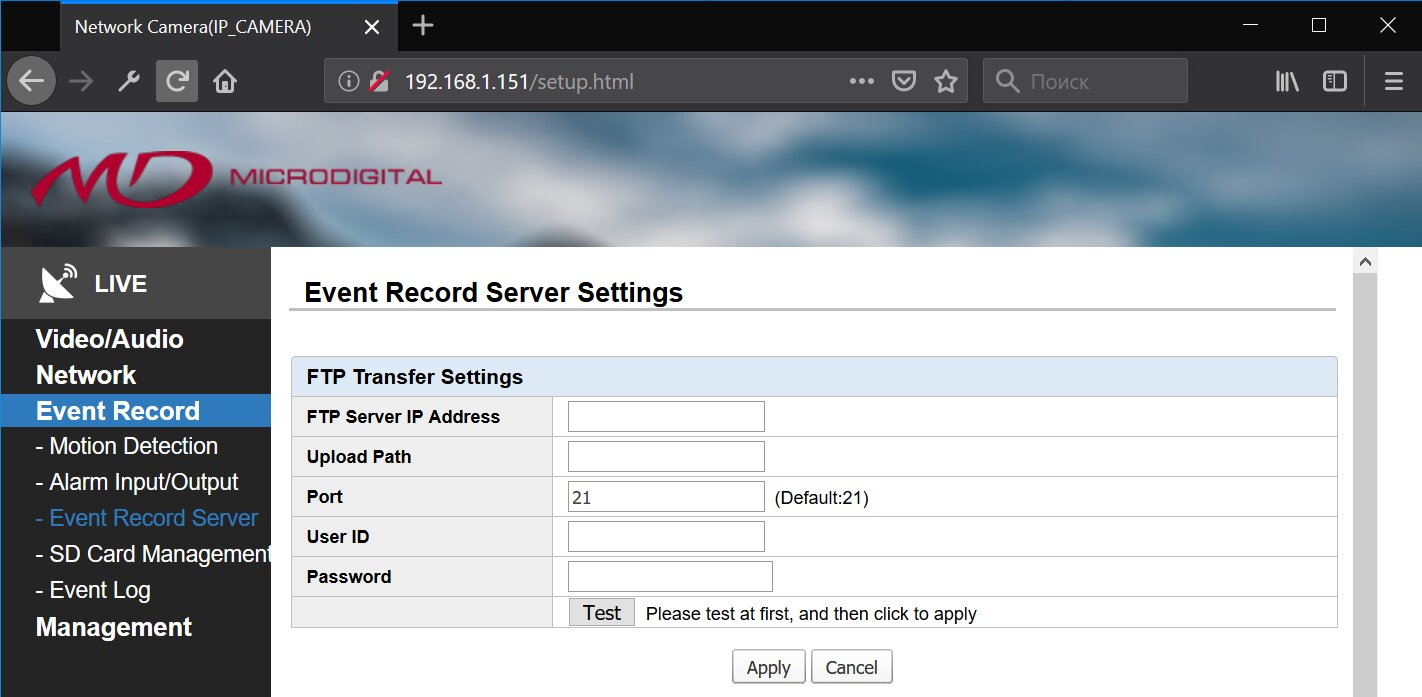
Task: Open the hamburger application menu
Action: (1394, 82)
